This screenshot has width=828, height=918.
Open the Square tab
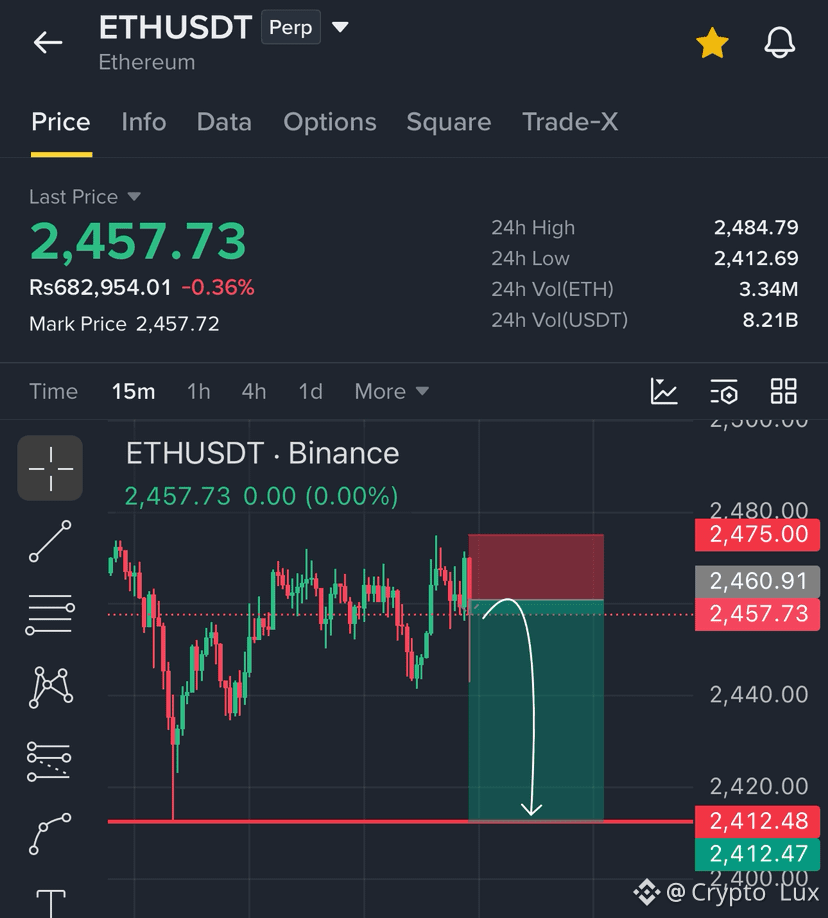pos(449,122)
